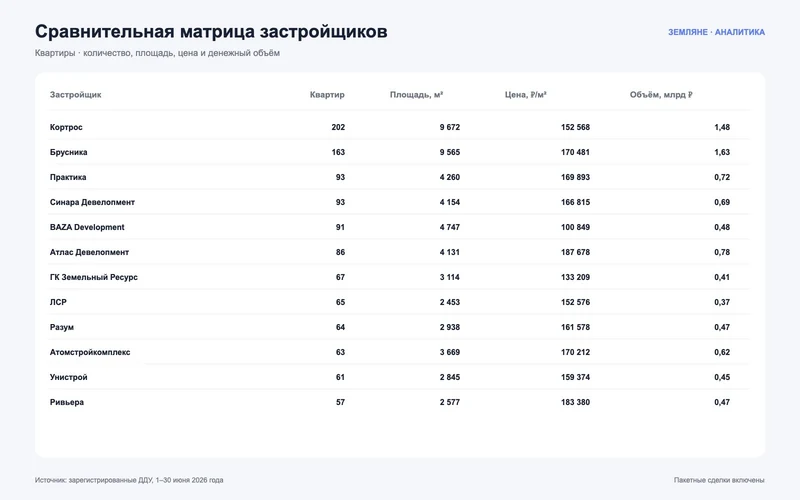Click volume '1,48' for Кортрос
The width and height of the screenshot is (800, 500).
pyautogui.click(x=722, y=127)
